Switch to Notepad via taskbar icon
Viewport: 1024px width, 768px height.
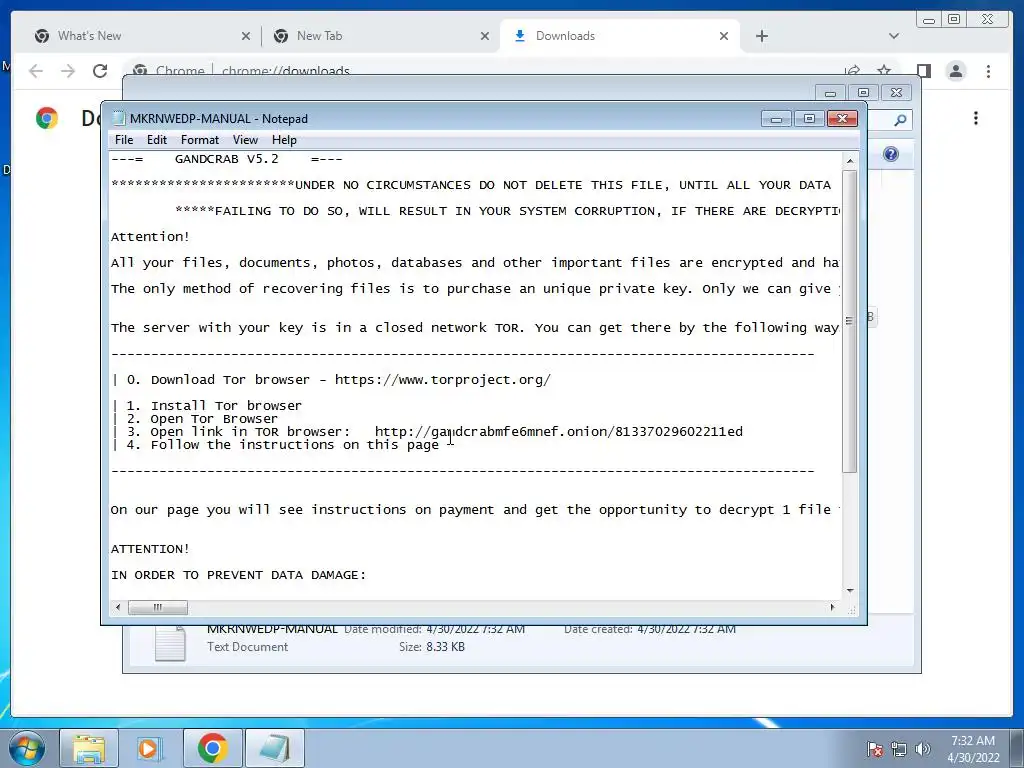(x=275, y=748)
